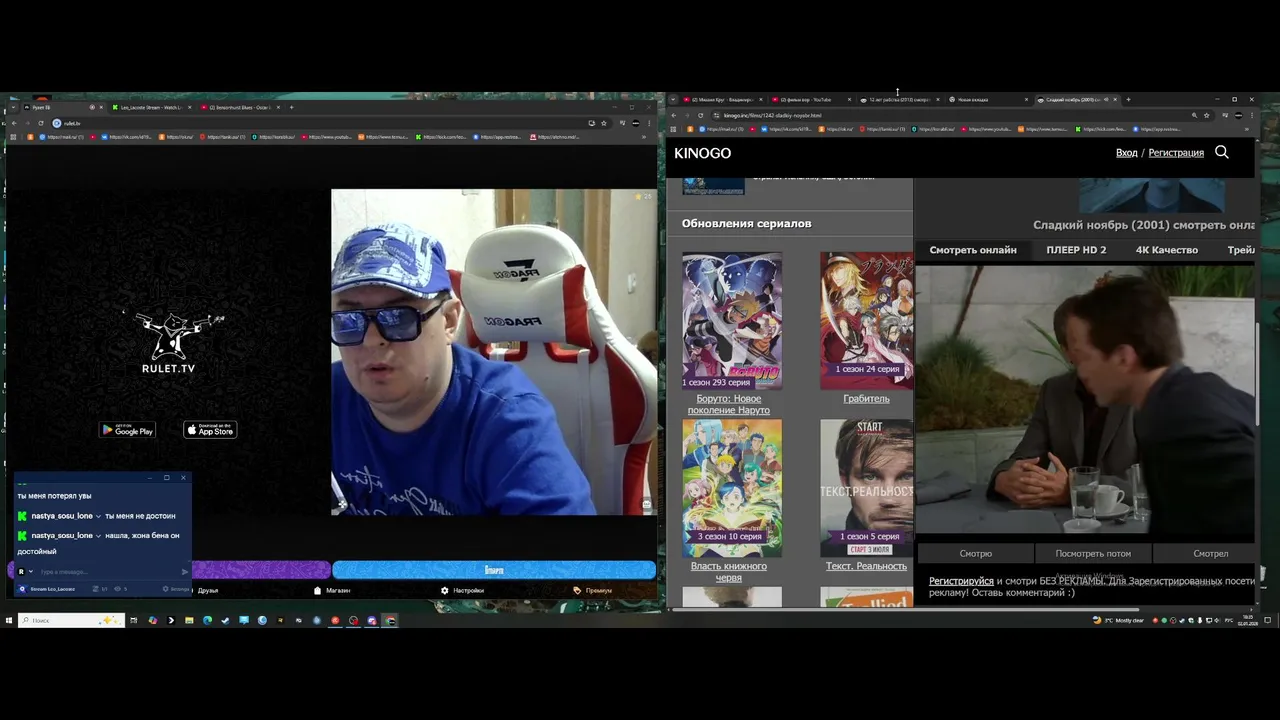This screenshot has width=1280, height=720.
Task: Click Боруто: Новое поколение Наруто title link
Action: point(729,404)
